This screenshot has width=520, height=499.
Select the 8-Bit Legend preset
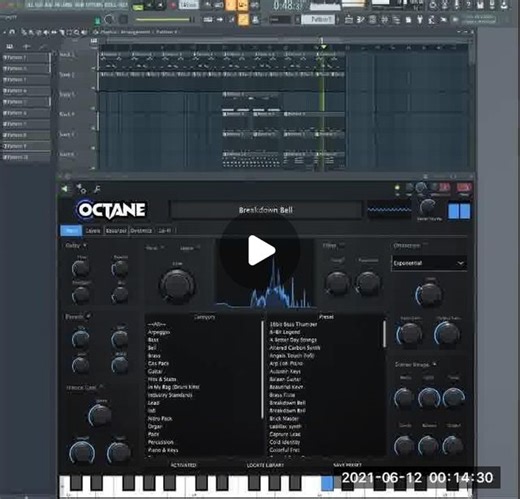point(285,332)
